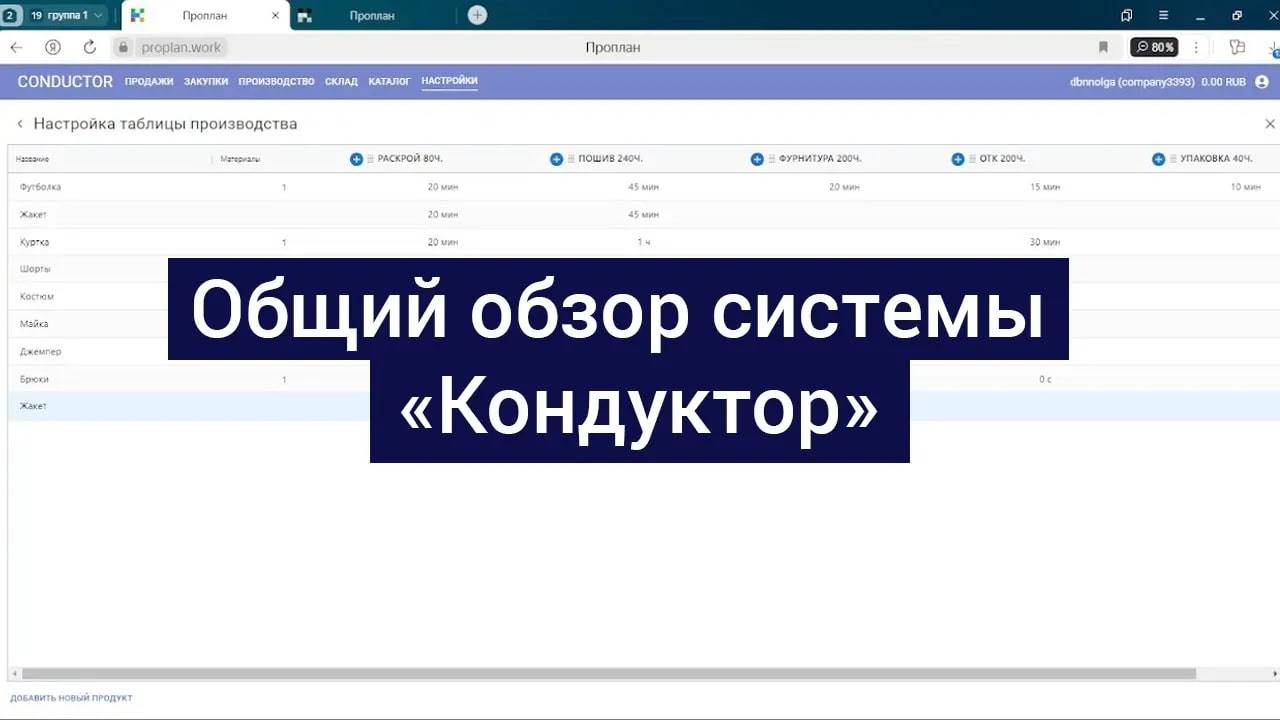This screenshot has width=1280, height=720.
Task: Click the 0 с ОТК cell for Брюки
Action: tap(1045, 379)
